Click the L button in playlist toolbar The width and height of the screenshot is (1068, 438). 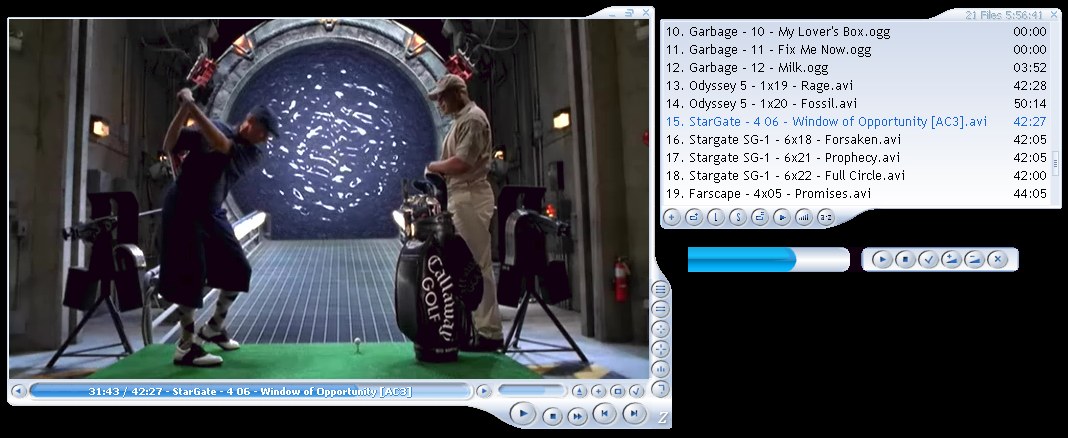716,217
